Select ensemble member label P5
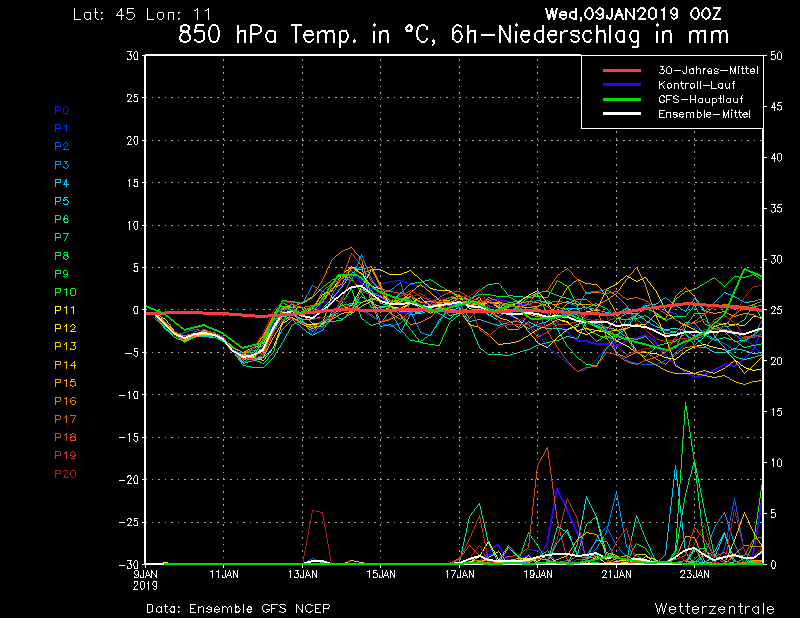Viewport: 800px width, 618px height. [x=62, y=201]
